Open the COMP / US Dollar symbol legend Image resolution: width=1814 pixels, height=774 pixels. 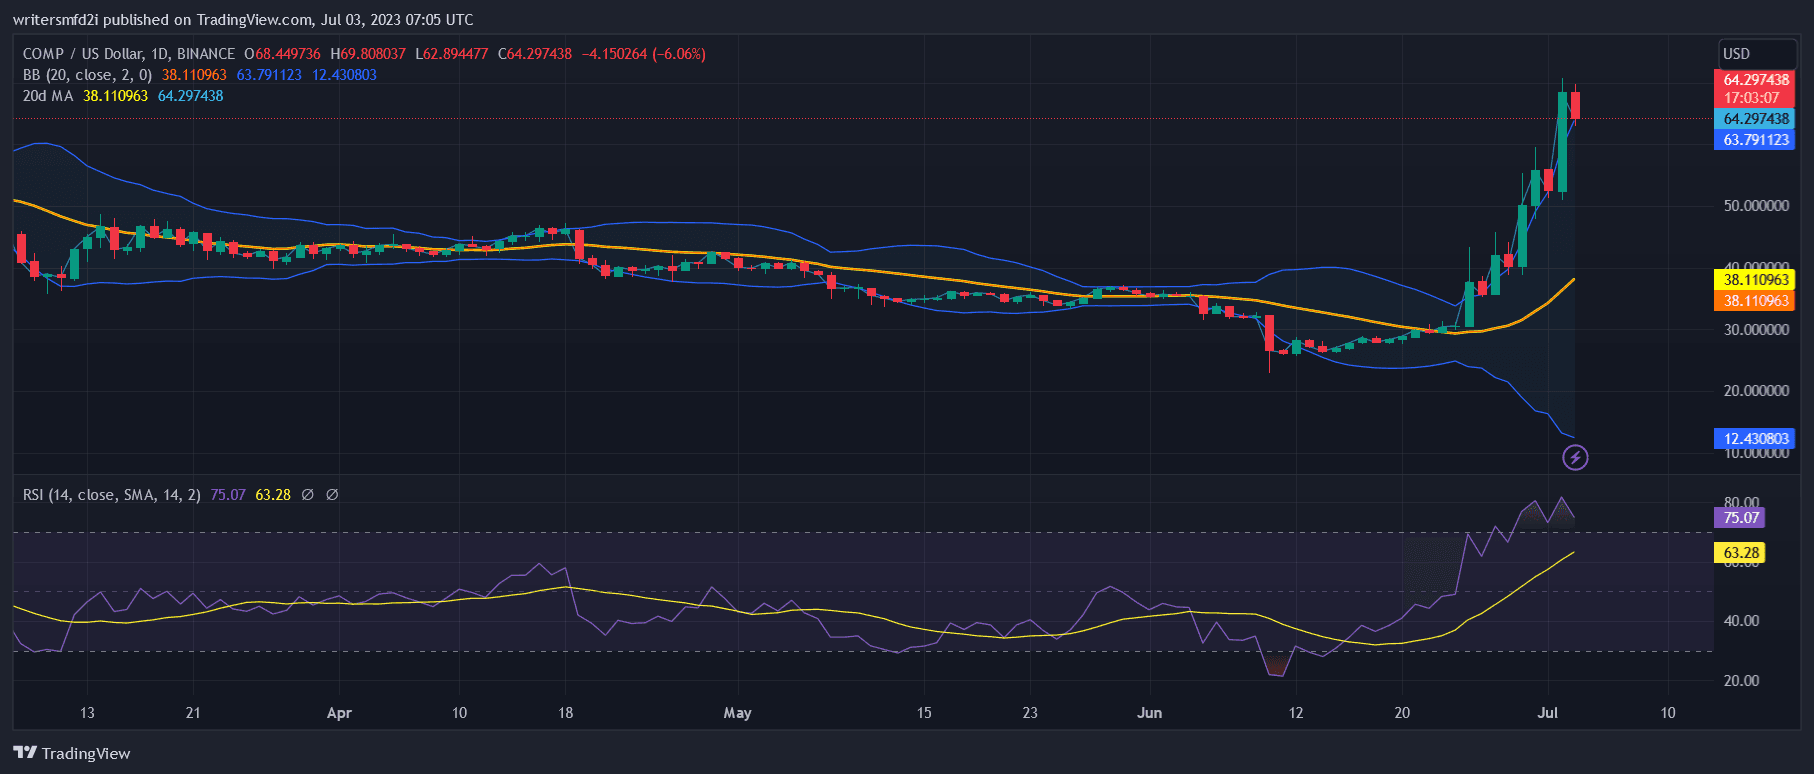(x=129, y=54)
